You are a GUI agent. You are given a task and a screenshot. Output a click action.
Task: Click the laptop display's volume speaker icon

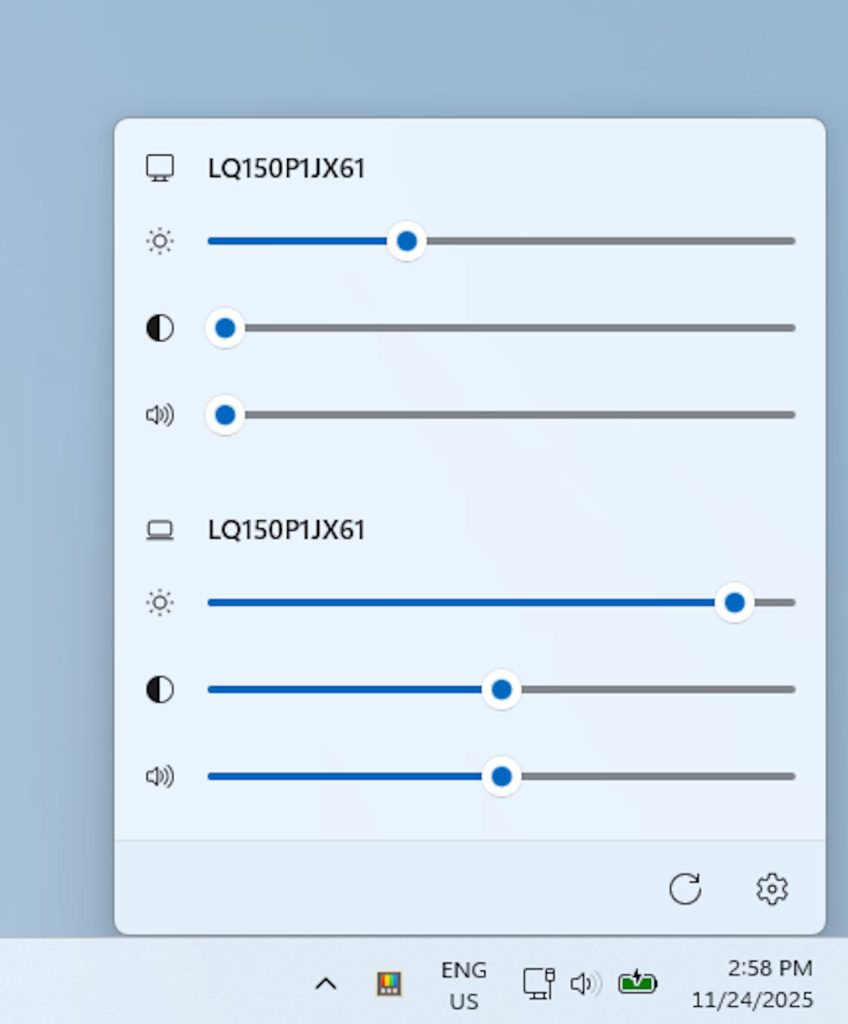pyautogui.click(x=160, y=777)
